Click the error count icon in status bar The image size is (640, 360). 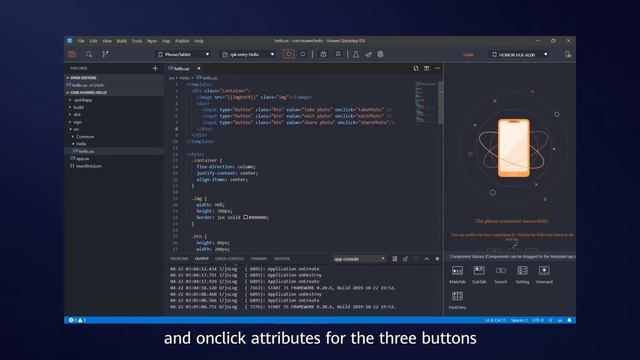[x=72, y=320]
